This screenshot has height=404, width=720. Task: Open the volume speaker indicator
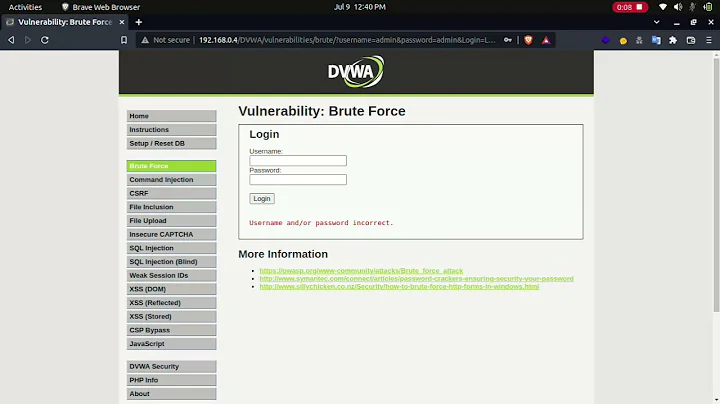(x=678, y=7)
